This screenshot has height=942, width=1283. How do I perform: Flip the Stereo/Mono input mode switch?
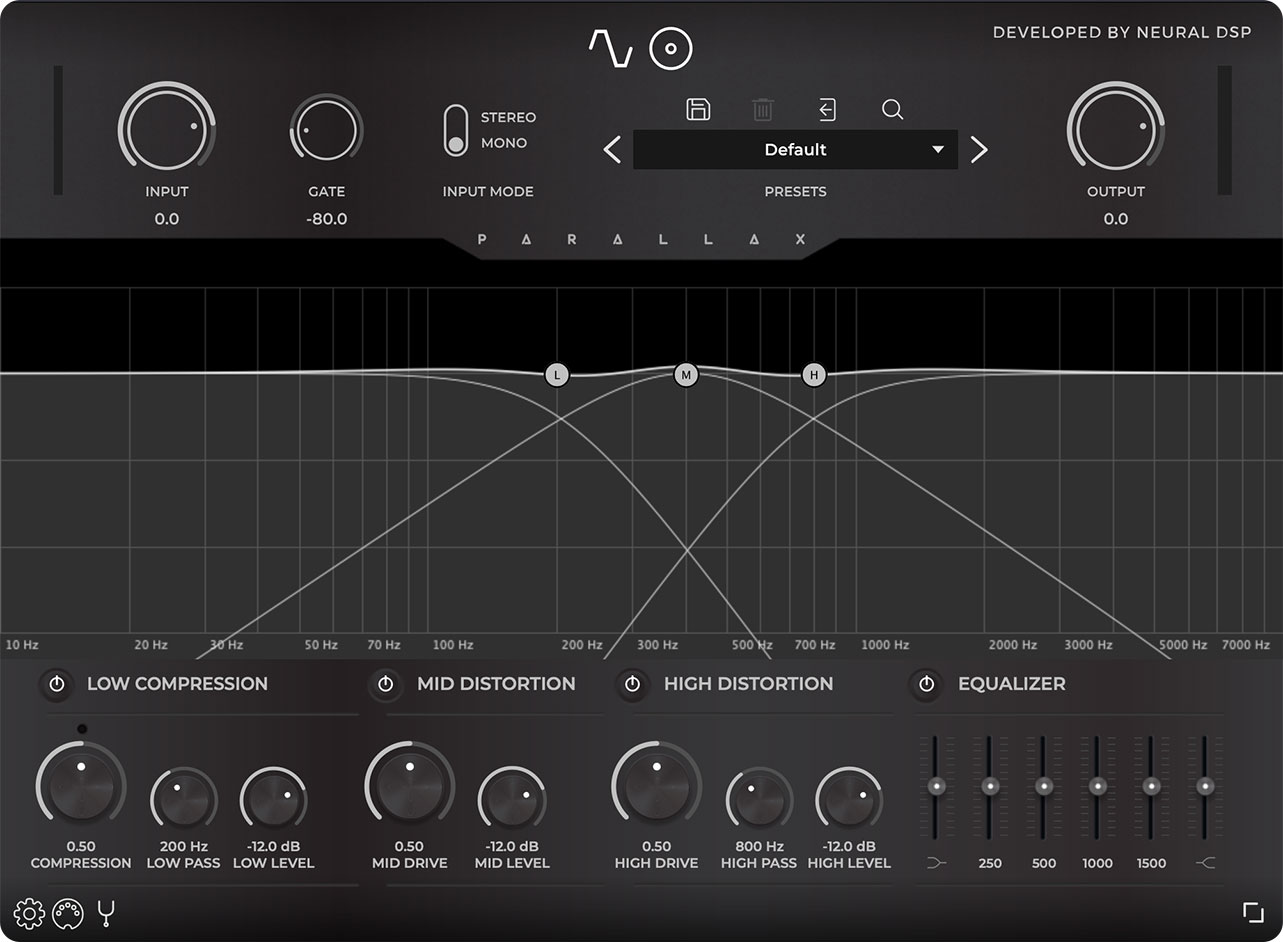tap(456, 130)
